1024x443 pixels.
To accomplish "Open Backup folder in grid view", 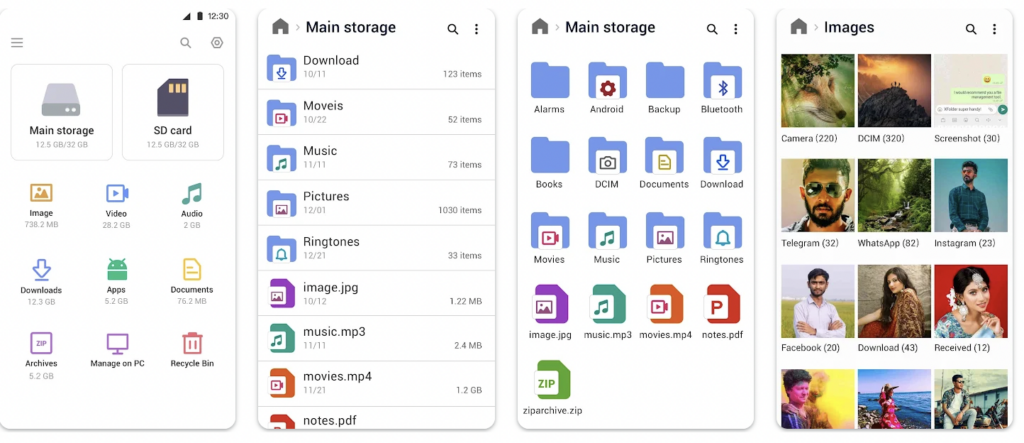I will point(664,88).
